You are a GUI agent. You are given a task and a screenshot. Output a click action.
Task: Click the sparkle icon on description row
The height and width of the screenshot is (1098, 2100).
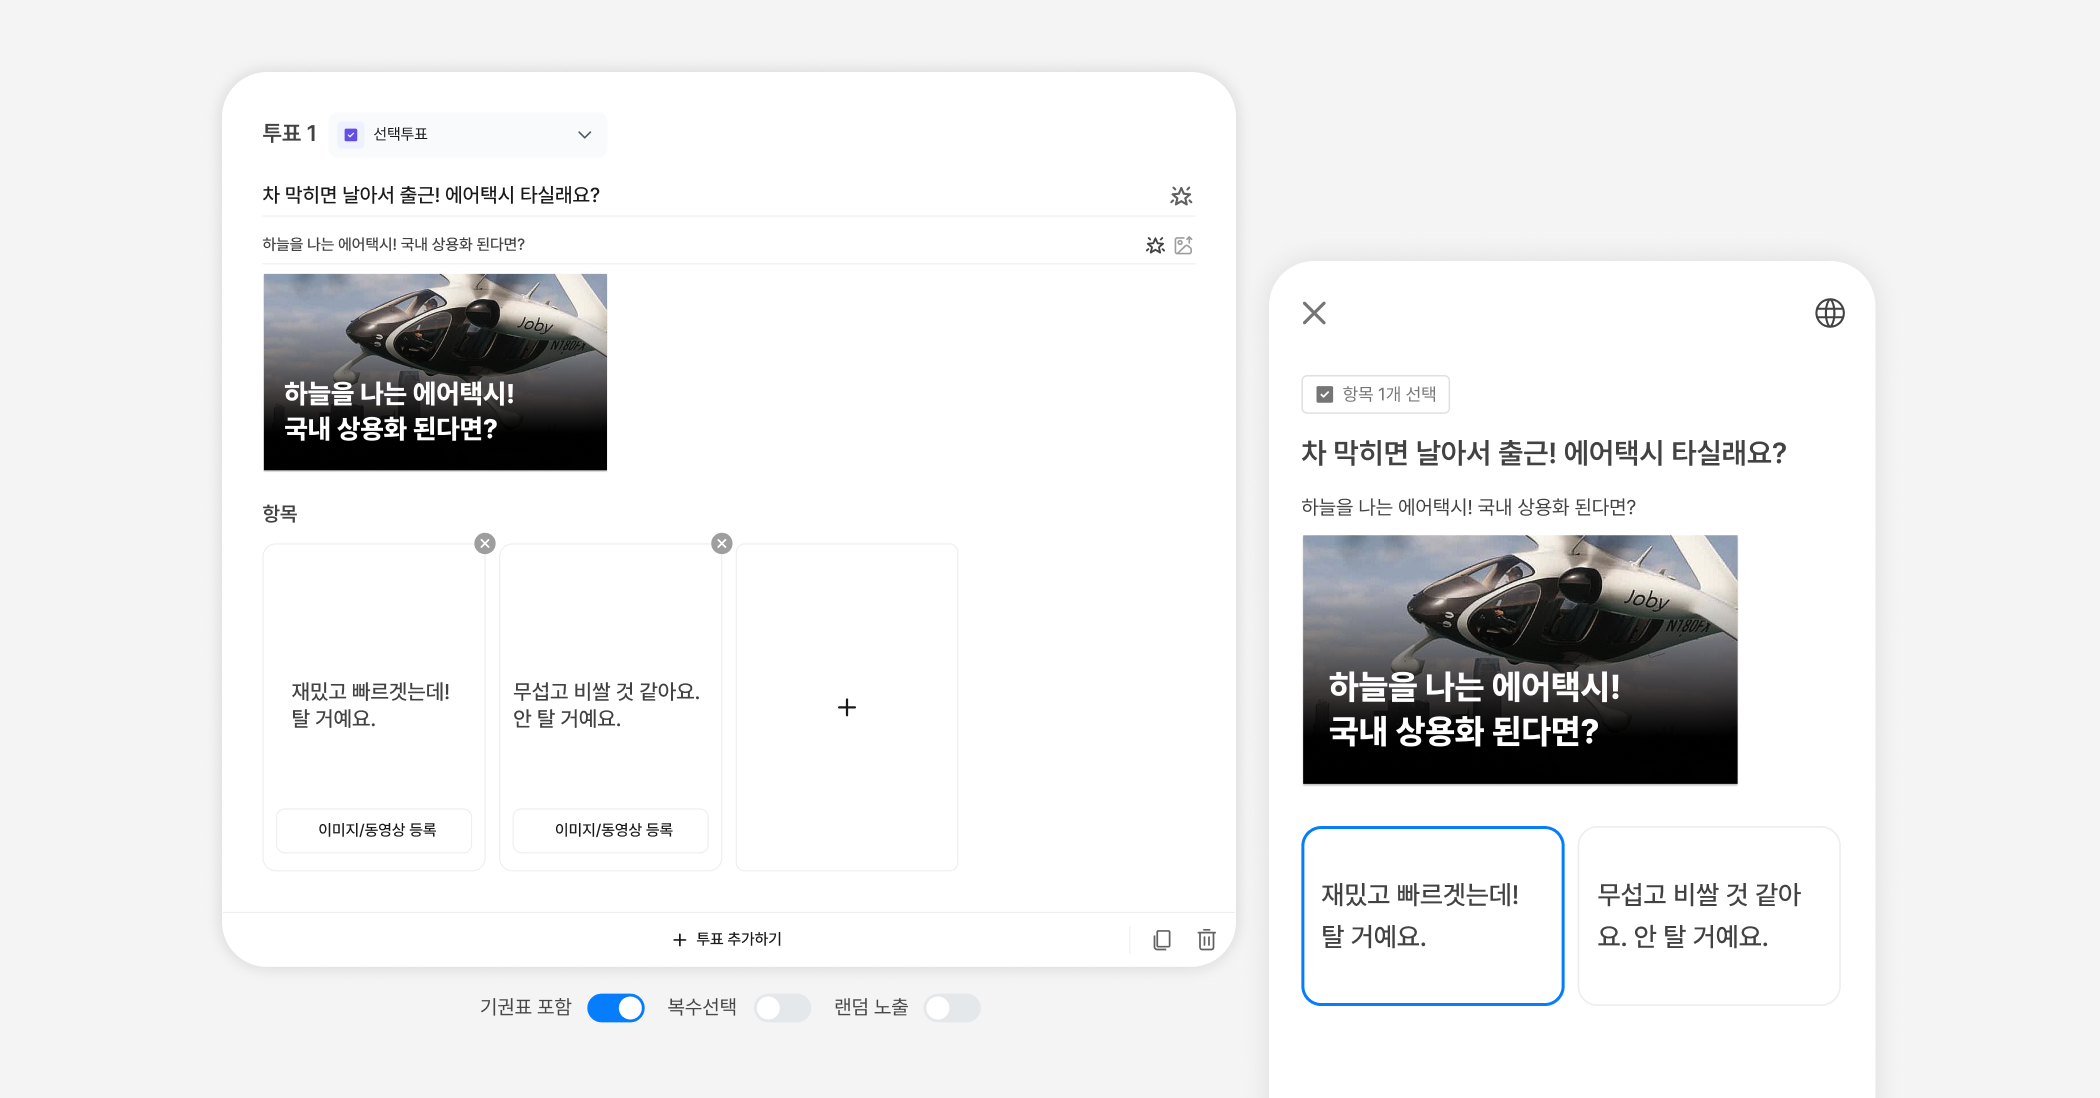1155,245
